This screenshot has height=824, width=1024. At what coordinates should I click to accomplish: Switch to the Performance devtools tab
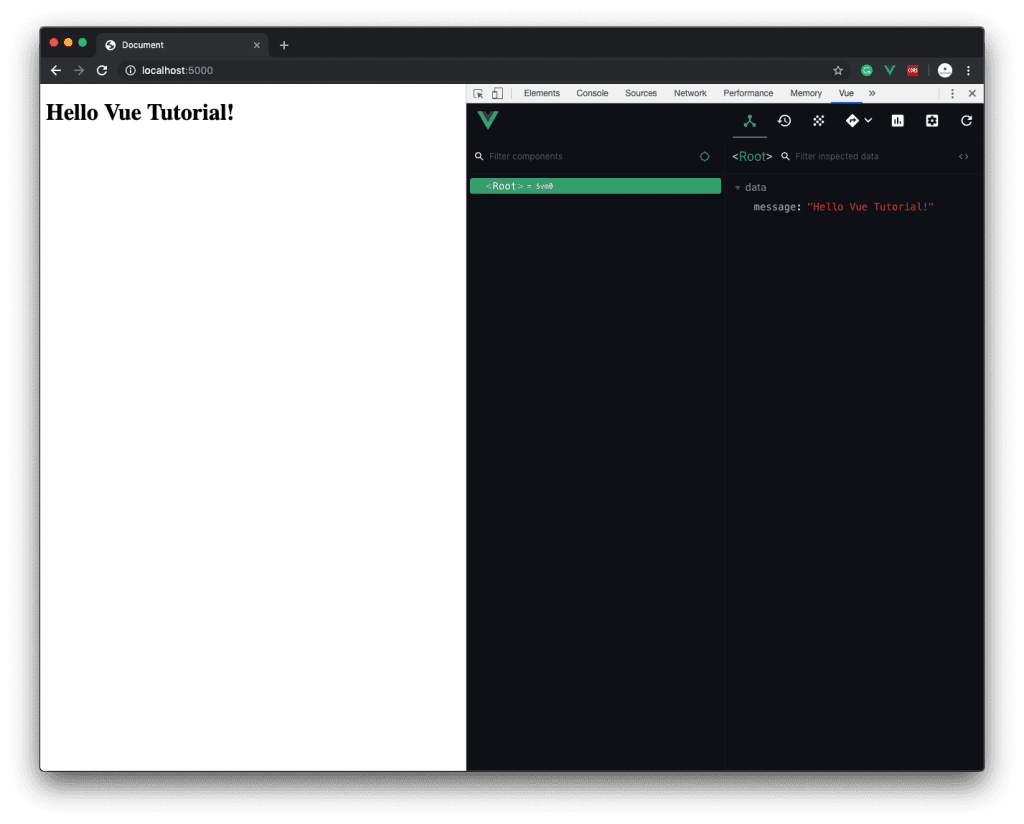748,93
